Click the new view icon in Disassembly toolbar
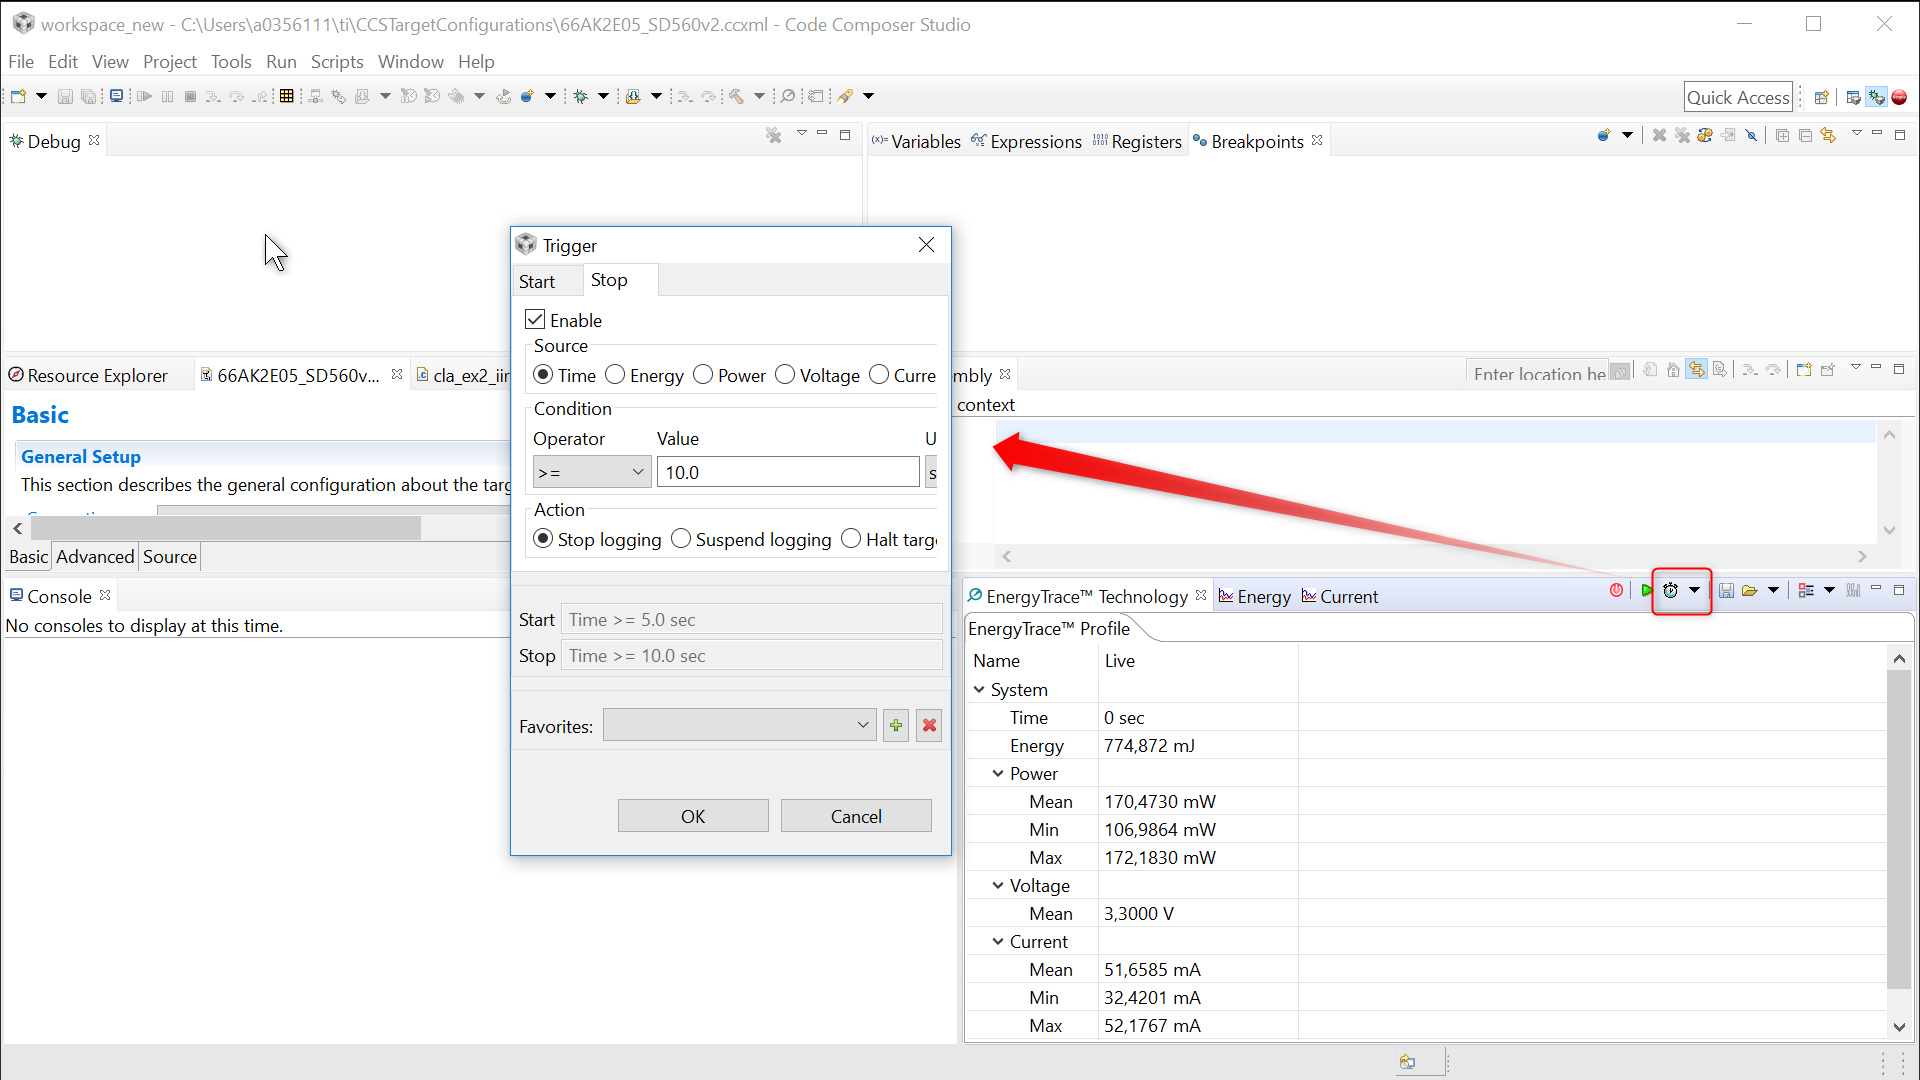1920x1080 pixels. point(1804,370)
